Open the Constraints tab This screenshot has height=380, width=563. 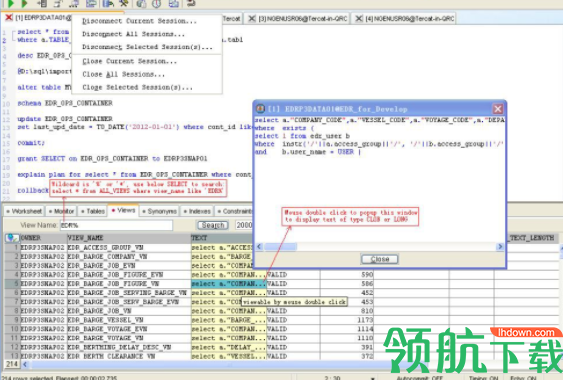[234, 211]
